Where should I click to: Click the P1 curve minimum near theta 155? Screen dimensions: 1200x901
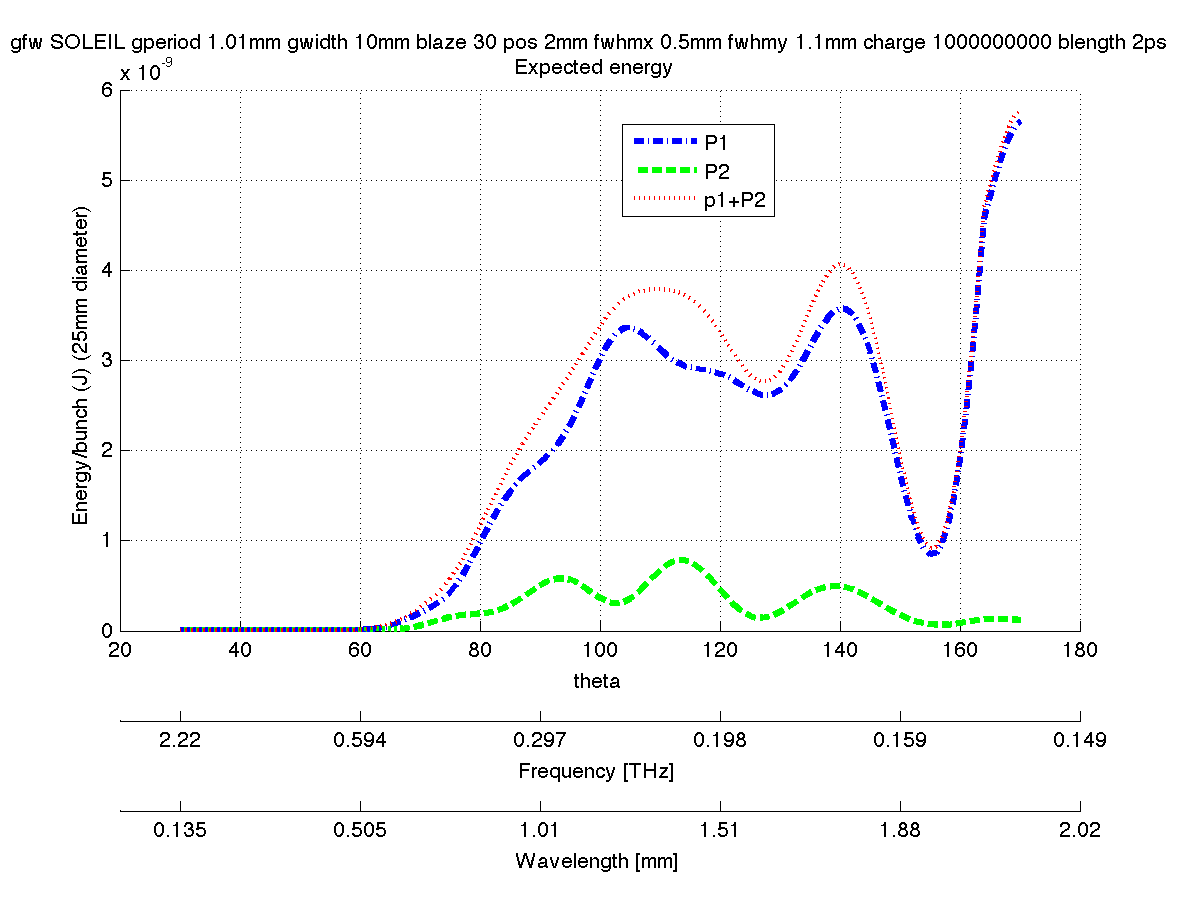coord(932,552)
